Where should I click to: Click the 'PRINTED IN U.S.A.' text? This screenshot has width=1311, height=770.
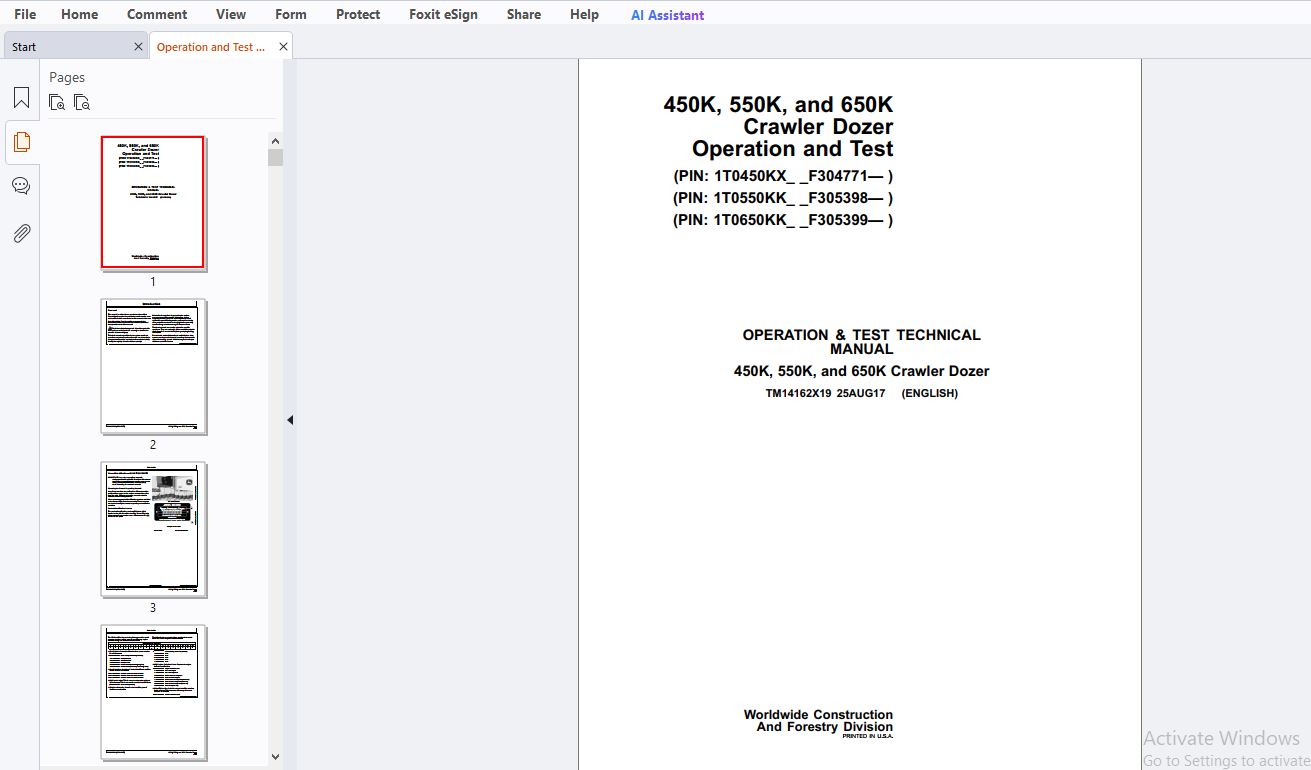tap(867, 736)
